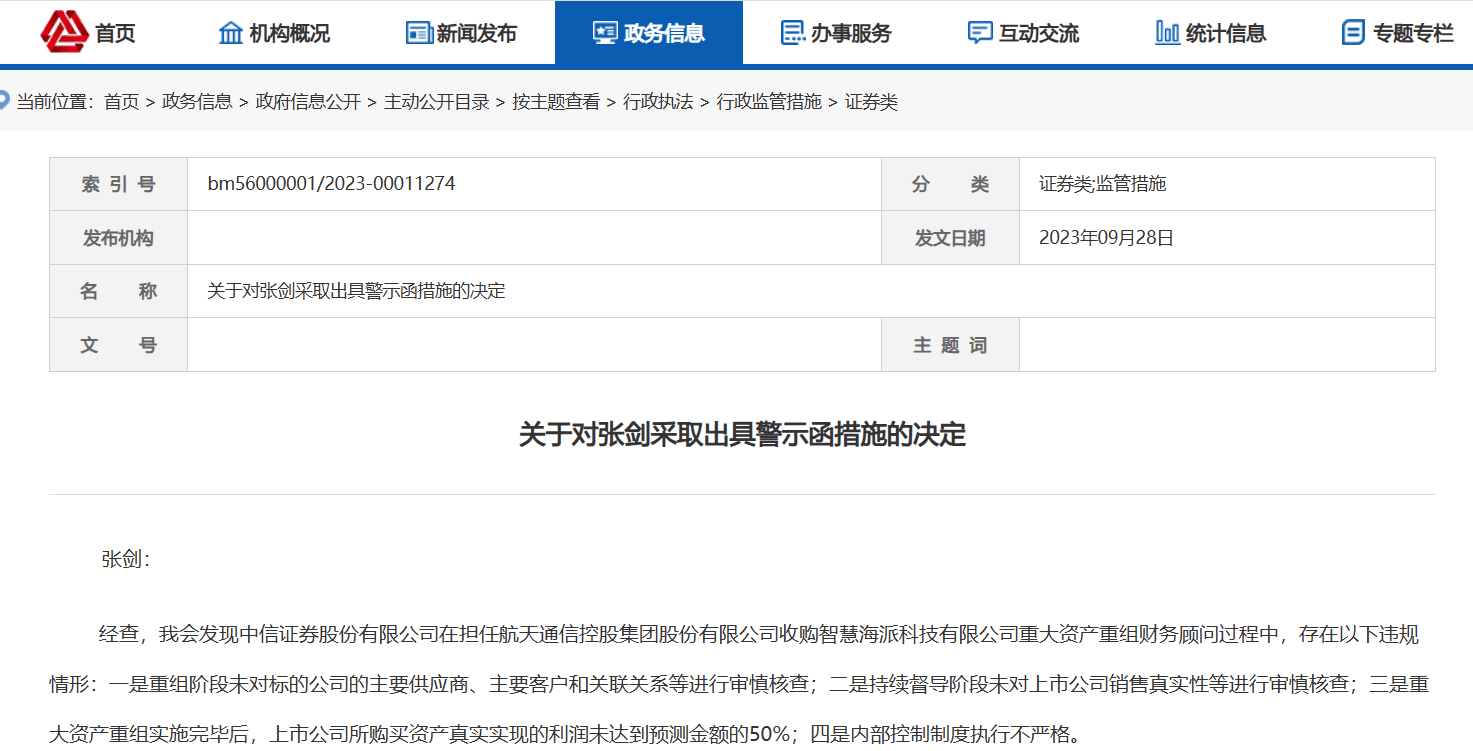The height and width of the screenshot is (751, 1473).
Task: Click the building icon beside 机构概况
Action: point(231,33)
